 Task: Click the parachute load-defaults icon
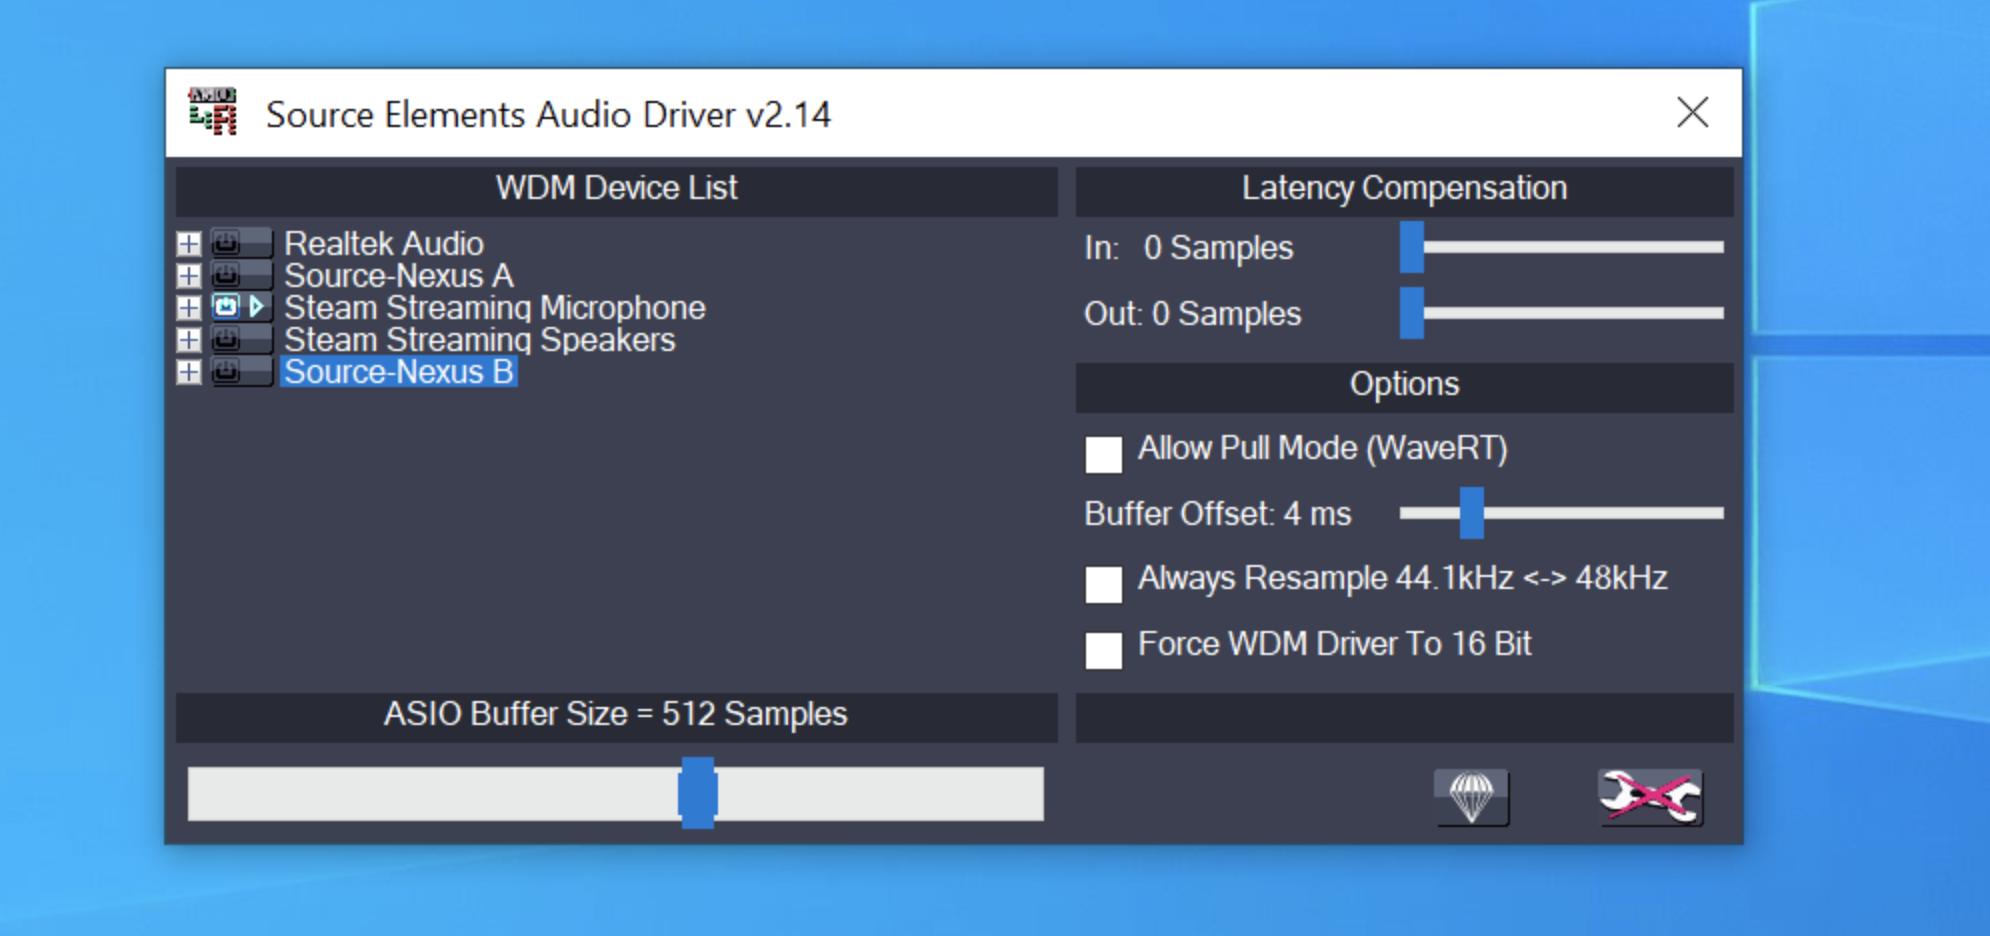pyautogui.click(x=1471, y=797)
